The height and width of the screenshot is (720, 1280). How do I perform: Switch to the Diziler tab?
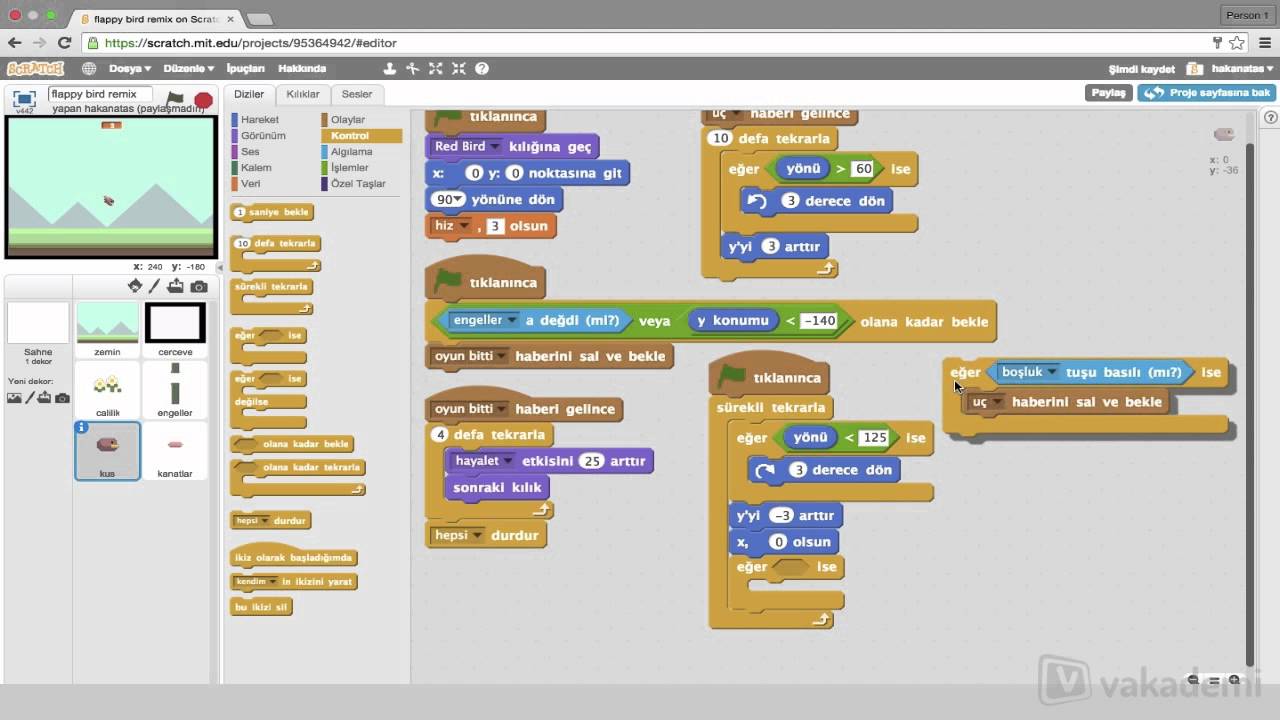tap(248, 94)
